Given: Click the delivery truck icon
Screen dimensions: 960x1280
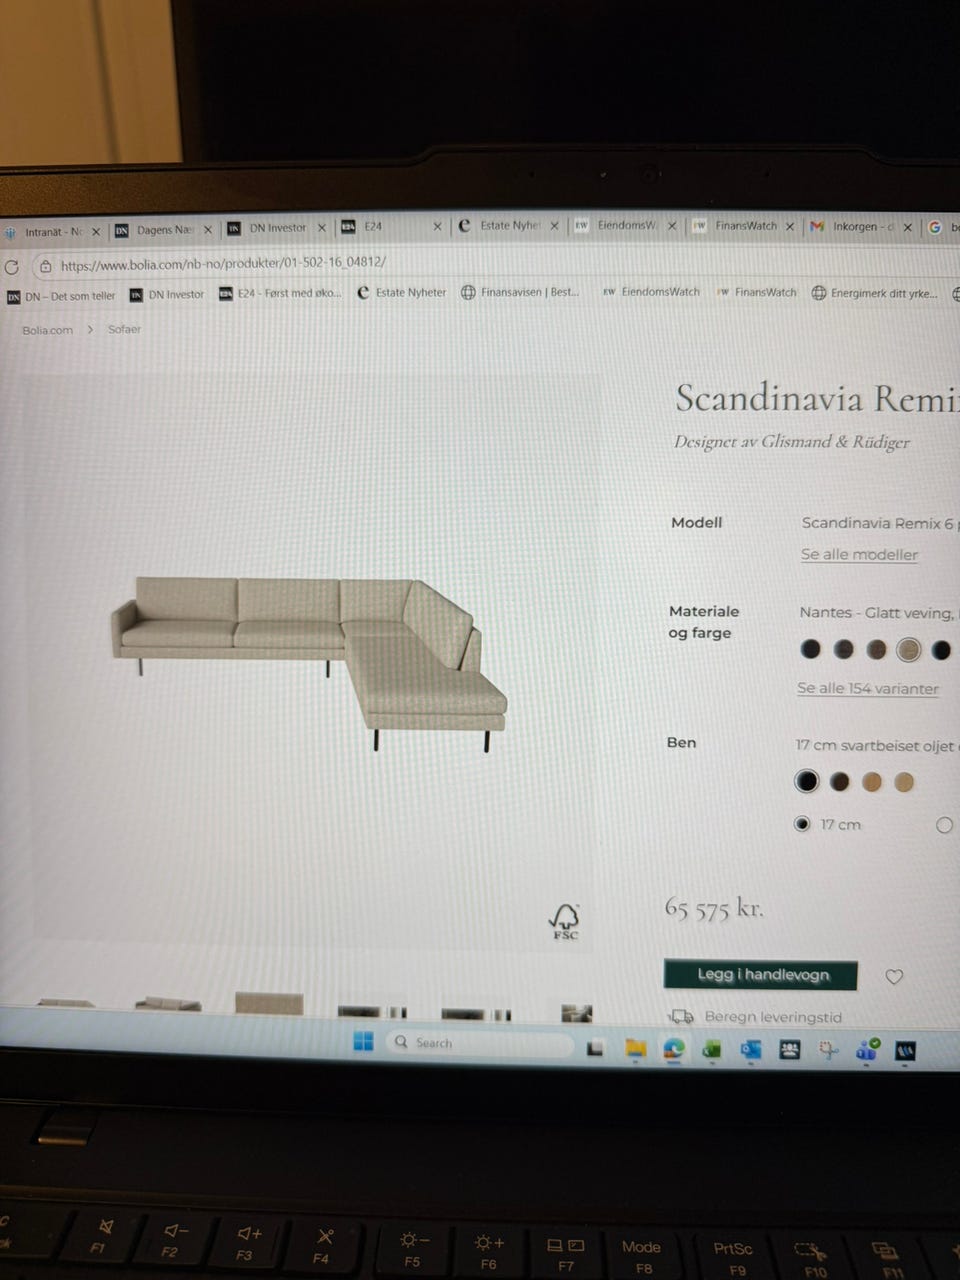Looking at the screenshot, I should point(681,1017).
